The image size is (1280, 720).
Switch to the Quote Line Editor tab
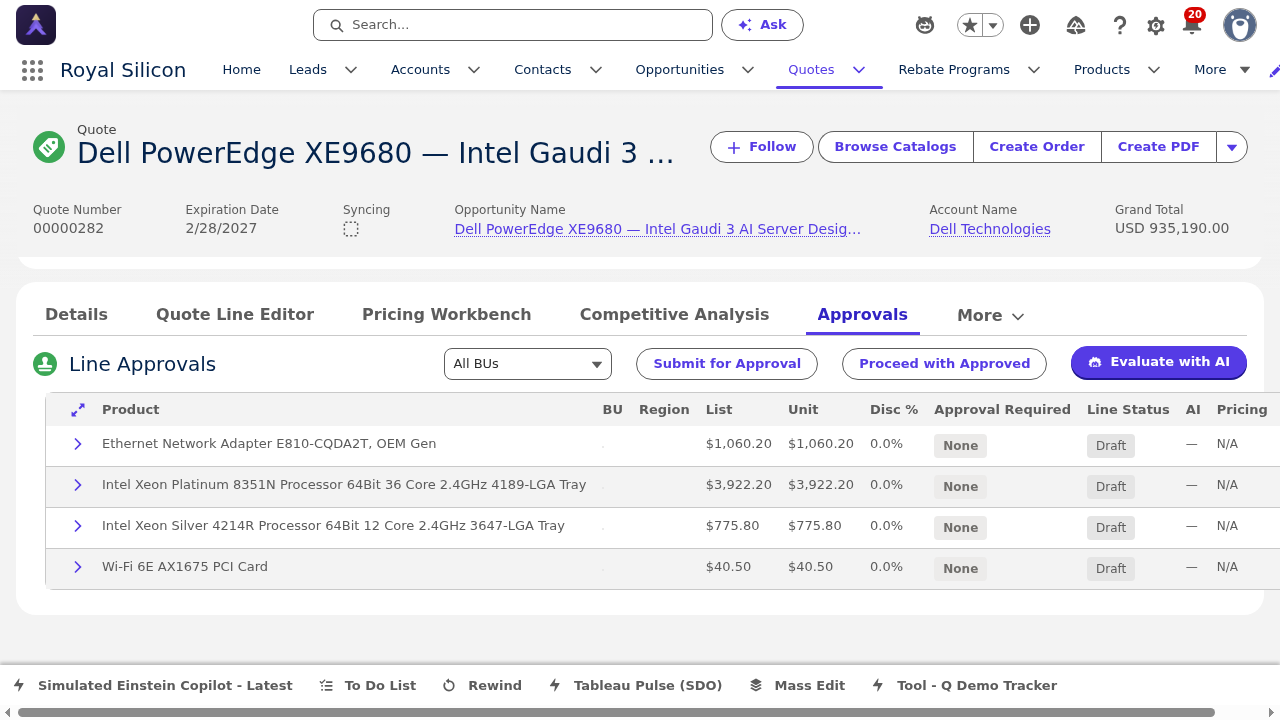[x=235, y=315]
